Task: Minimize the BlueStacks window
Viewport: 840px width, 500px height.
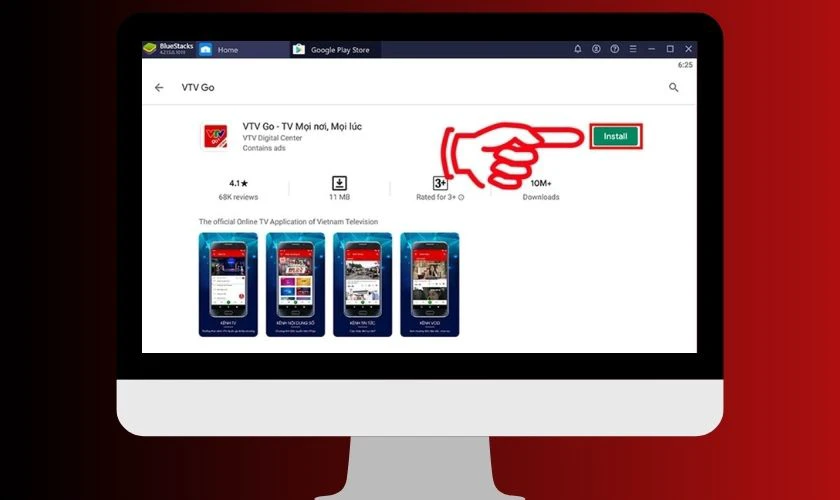Action: pyautogui.click(x=651, y=49)
